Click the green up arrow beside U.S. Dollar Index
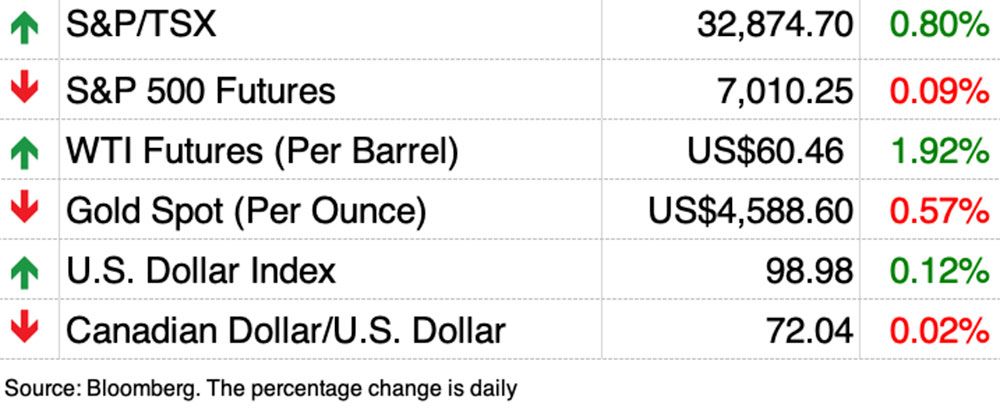The width and height of the screenshot is (1000, 414). point(24,270)
